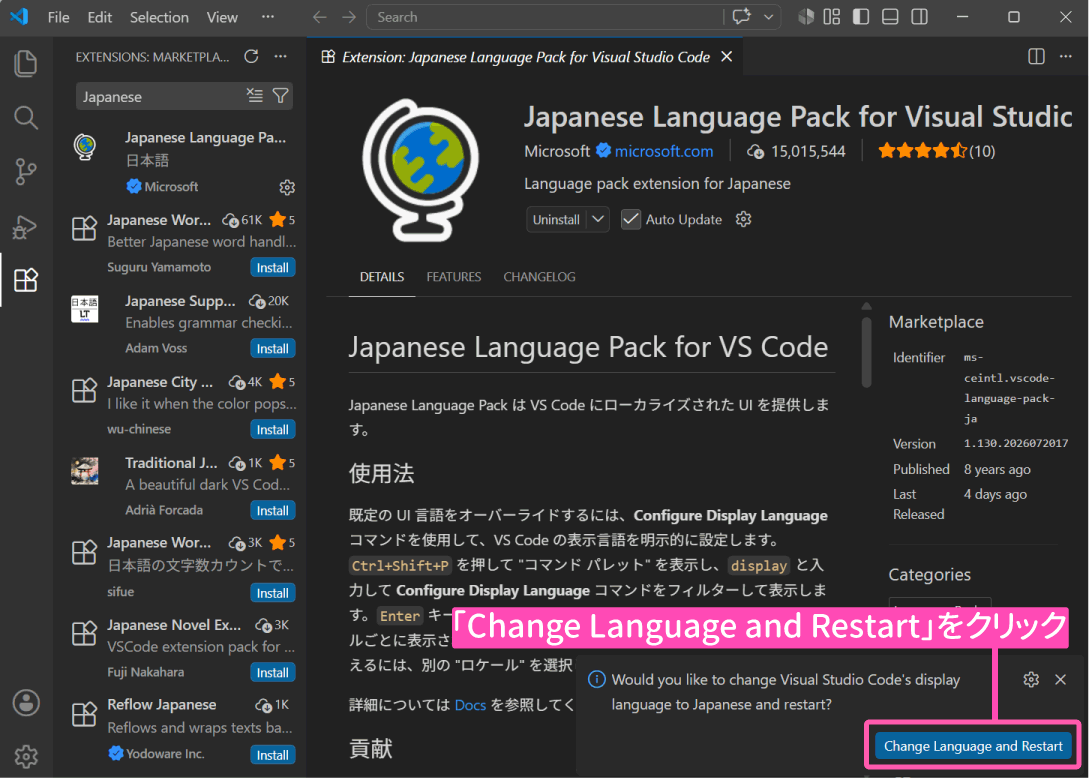Toggle the secondary side bar layout icon

[919, 17]
